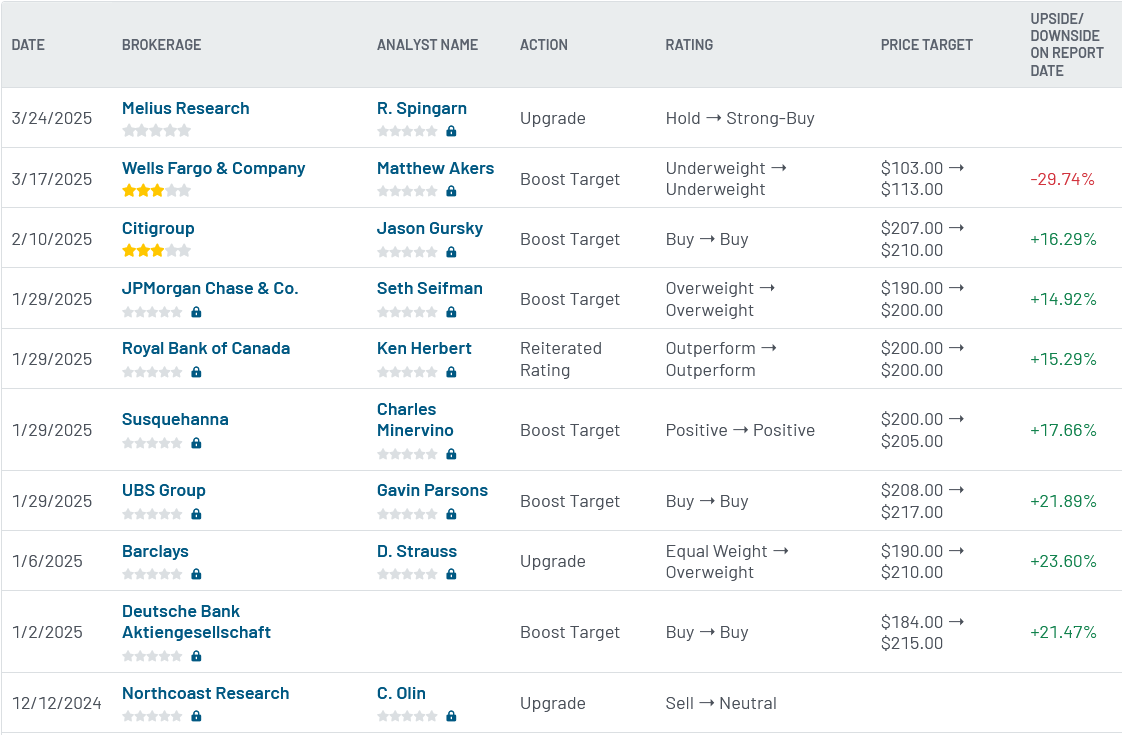This screenshot has width=1122, height=735.
Task: Sort by the BROKERAGE column header
Action: (162, 44)
